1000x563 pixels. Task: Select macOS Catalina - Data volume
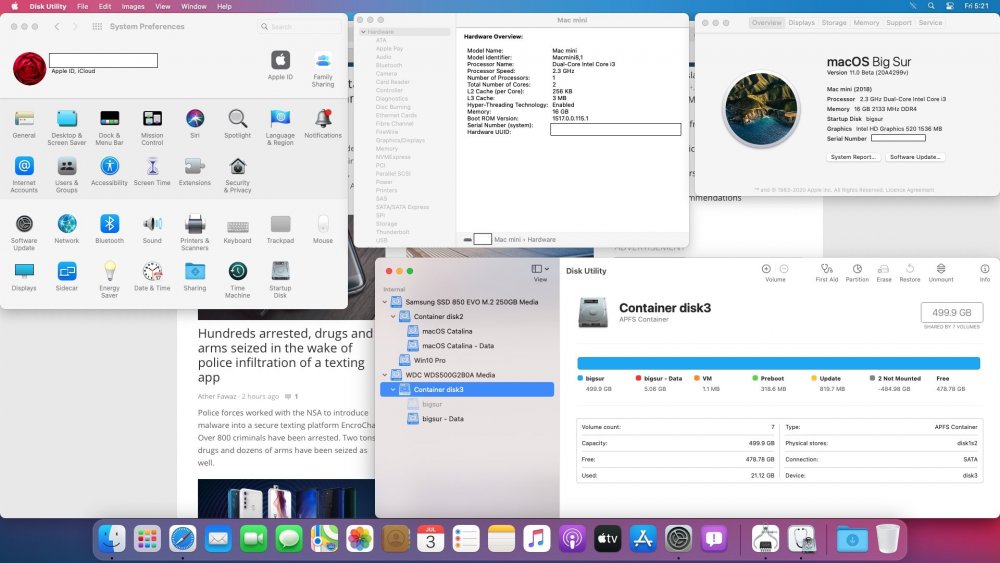pyautogui.click(x=458, y=346)
